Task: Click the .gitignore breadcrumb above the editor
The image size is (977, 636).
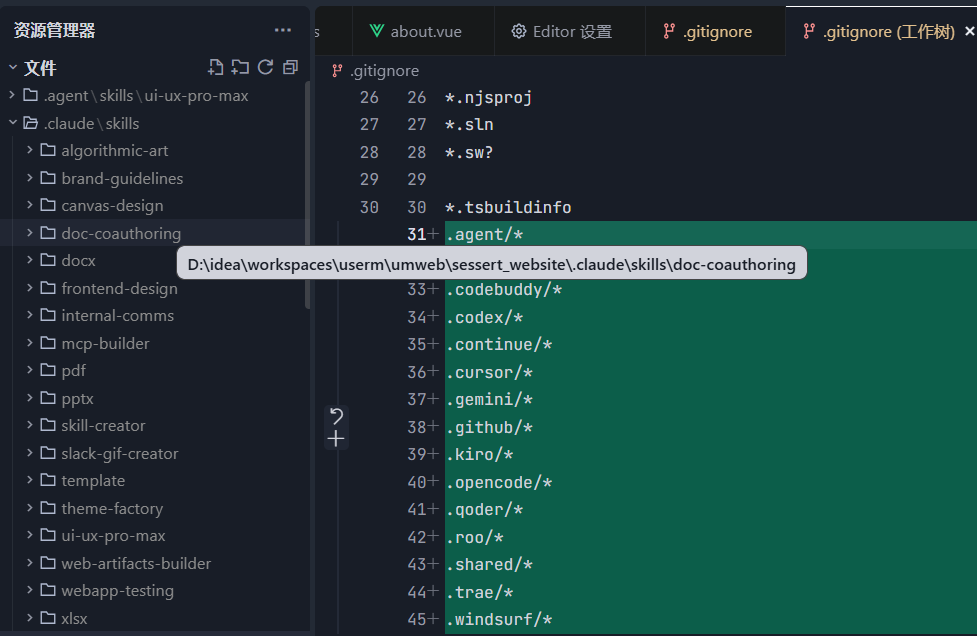Action: (384, 71)
